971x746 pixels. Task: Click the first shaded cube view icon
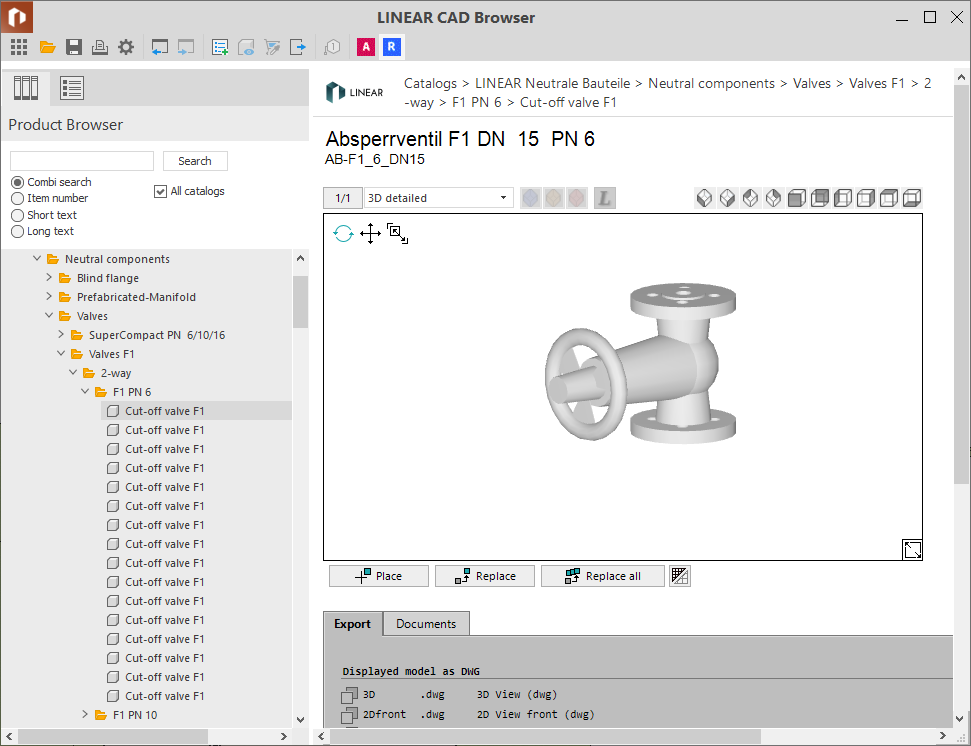(x=796, y=198)
